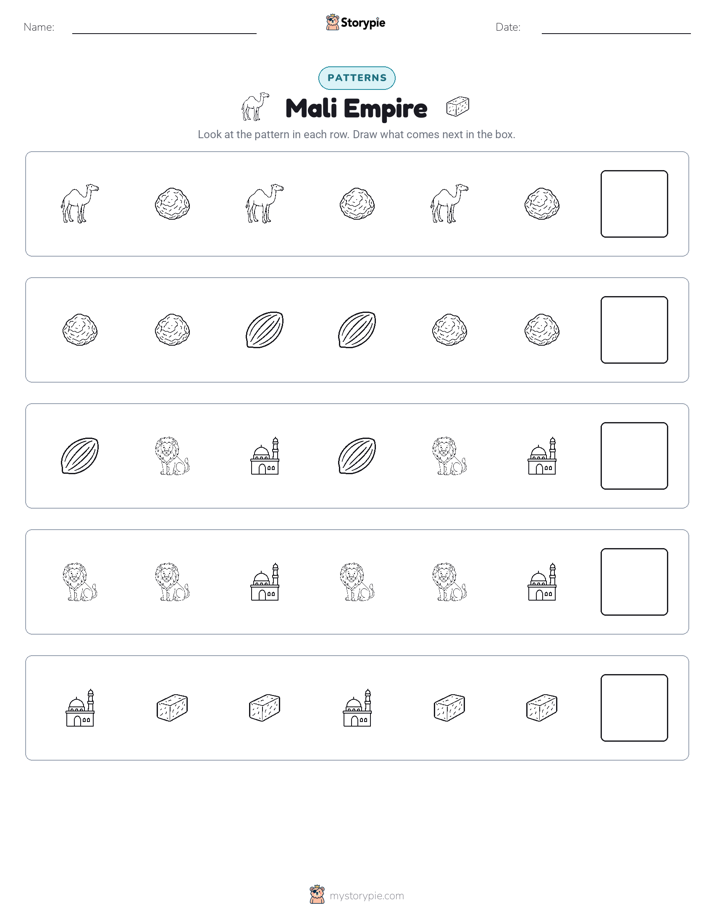This screenshot has height=924, width=714.
Task: Click the answer box in row two
Action: pyautogui.click(x=634, y=330)
